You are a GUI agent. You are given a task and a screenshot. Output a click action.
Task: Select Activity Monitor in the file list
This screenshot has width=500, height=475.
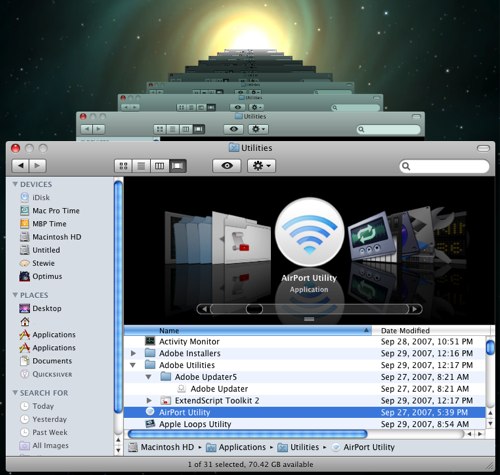[x=305, y=341]
